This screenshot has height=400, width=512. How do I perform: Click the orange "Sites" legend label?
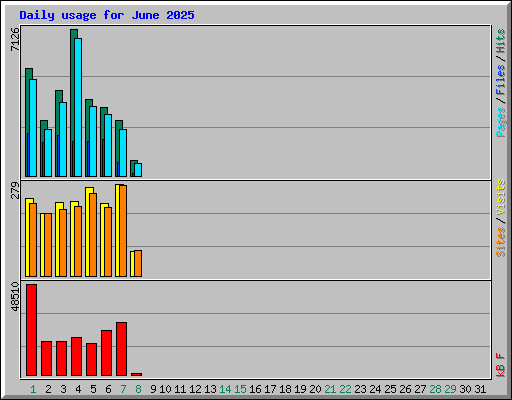[x=500, y=242]
